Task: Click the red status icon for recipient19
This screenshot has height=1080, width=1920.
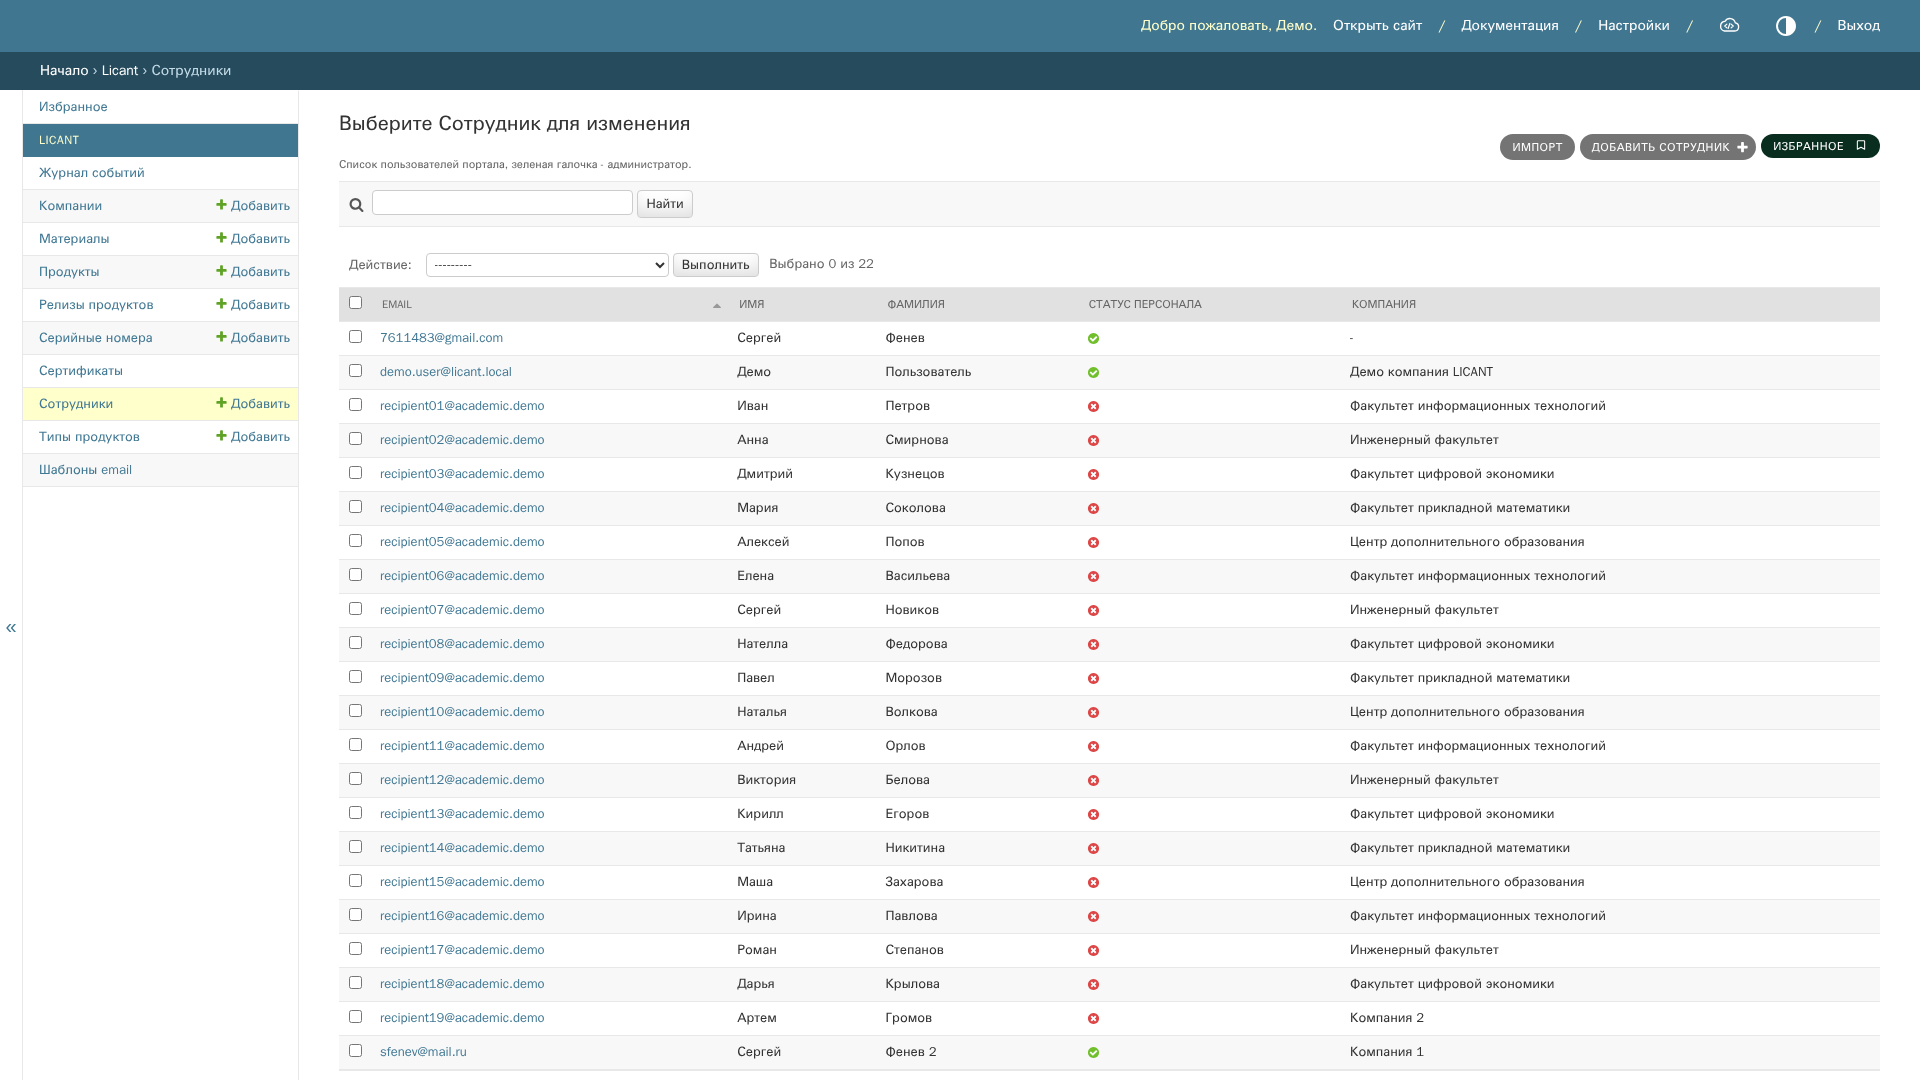Action: coord(1093,1019)
